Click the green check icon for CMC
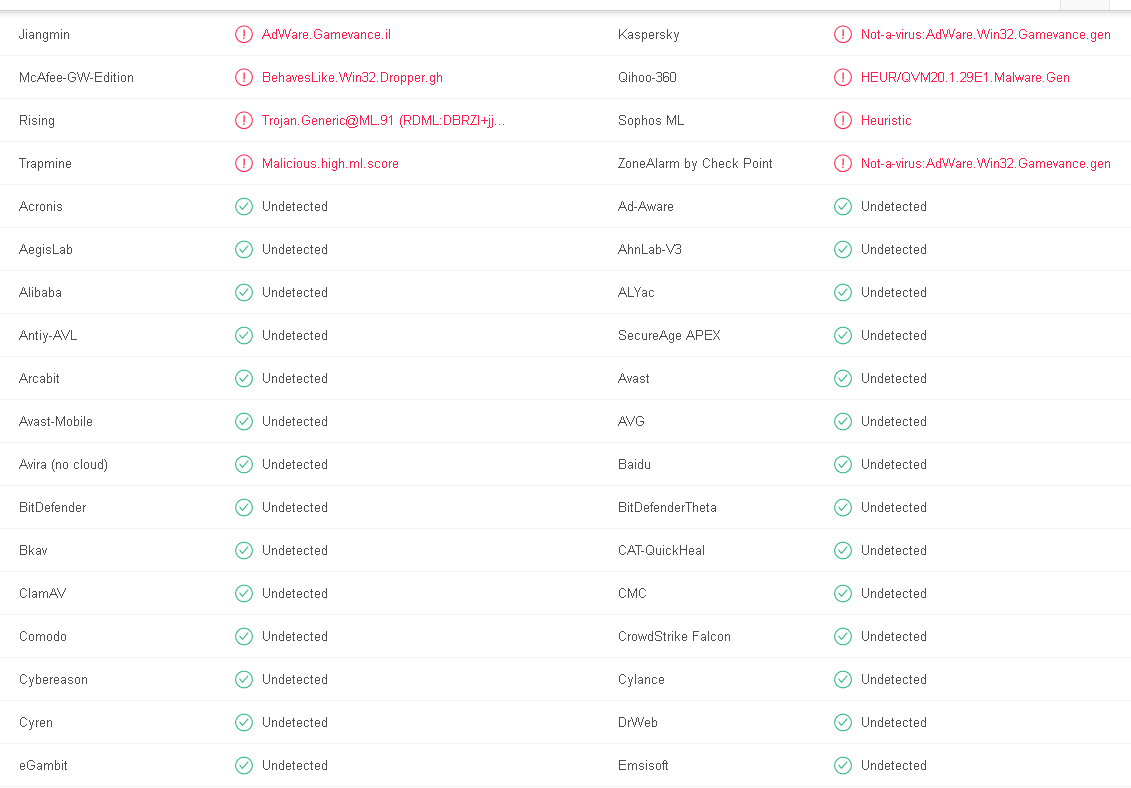This screenshot has height=788, width=1131. (842, 593)
